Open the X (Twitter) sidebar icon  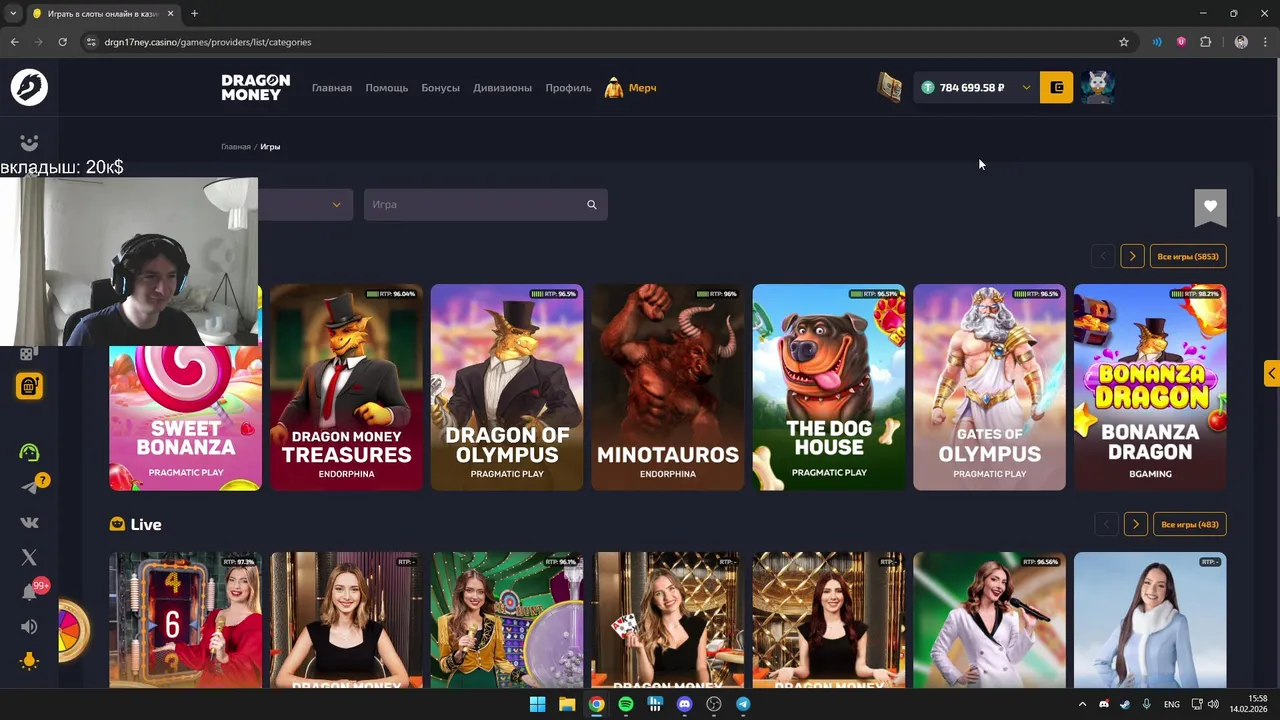click(x=29, y=557)
